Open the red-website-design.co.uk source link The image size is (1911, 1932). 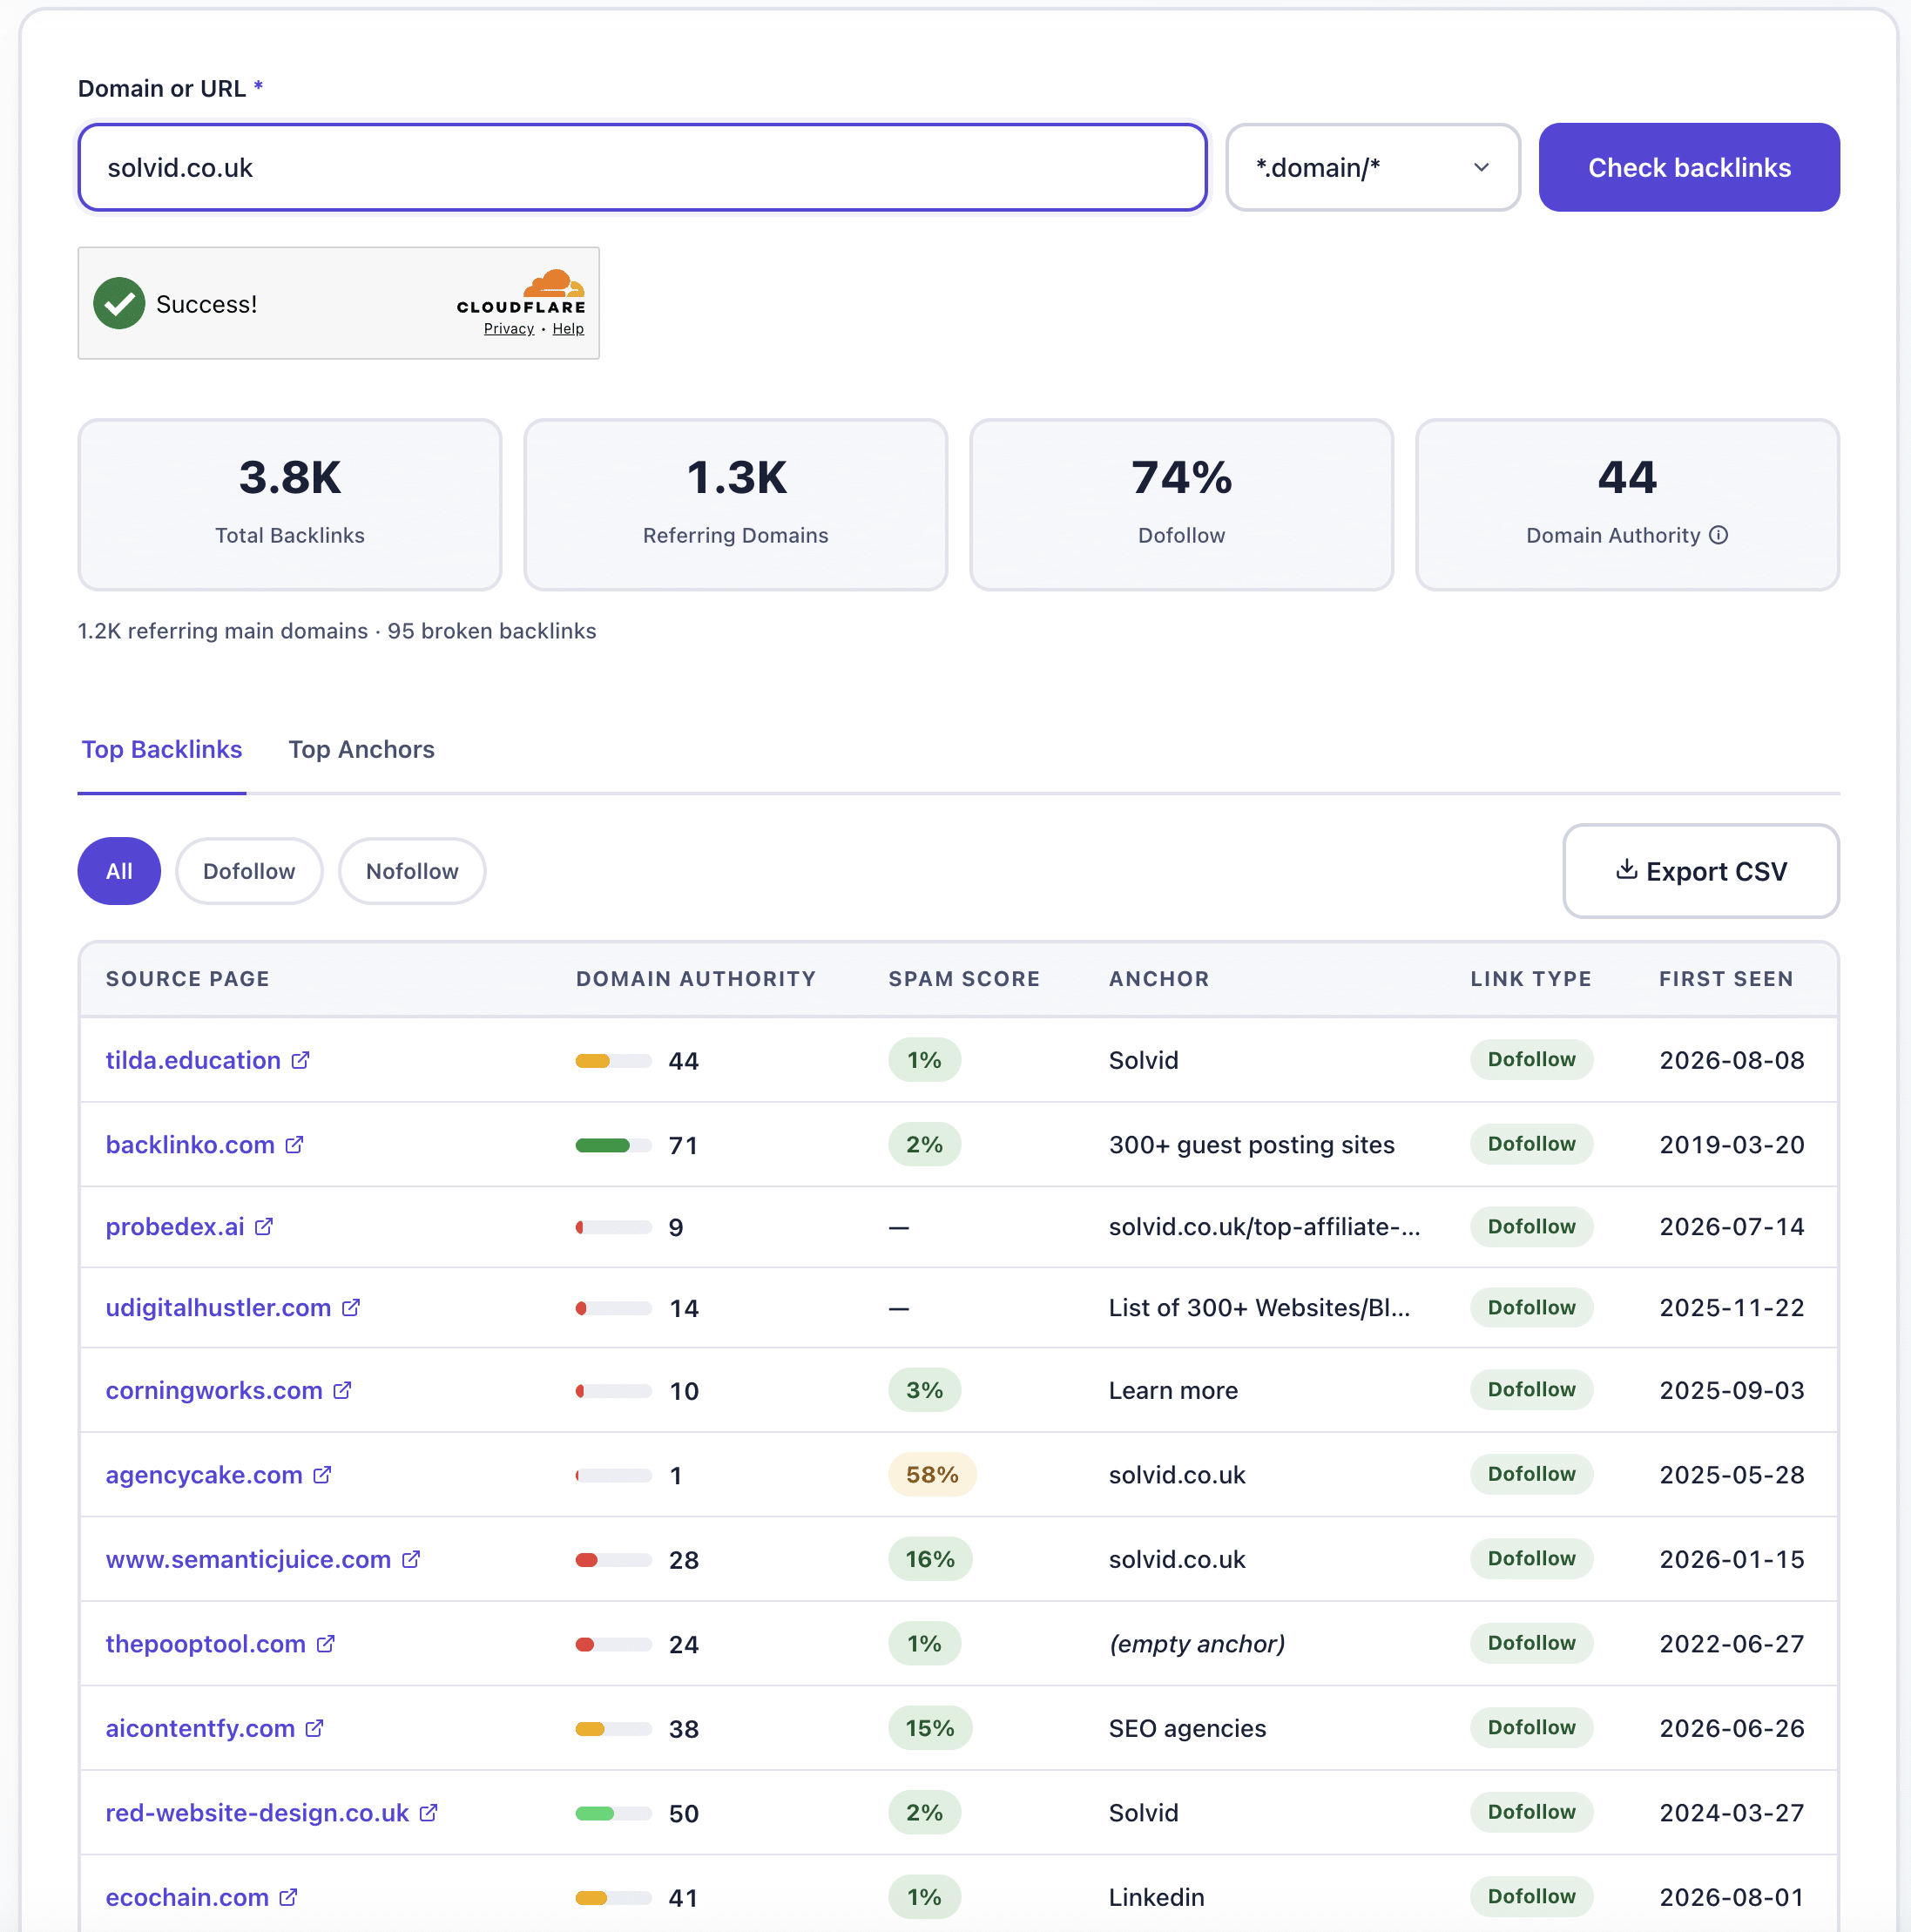click(x=257, y=1812)
